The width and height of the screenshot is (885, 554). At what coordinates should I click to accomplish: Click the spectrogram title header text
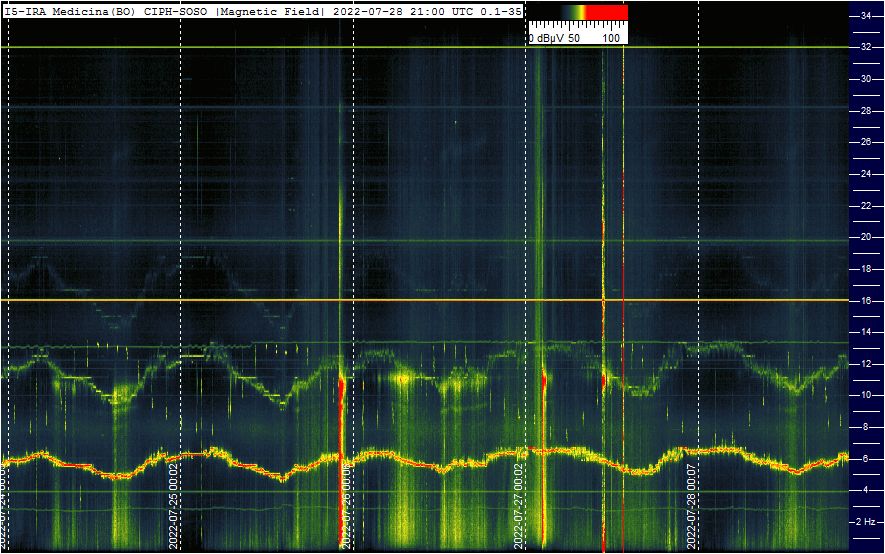(262, 9)
